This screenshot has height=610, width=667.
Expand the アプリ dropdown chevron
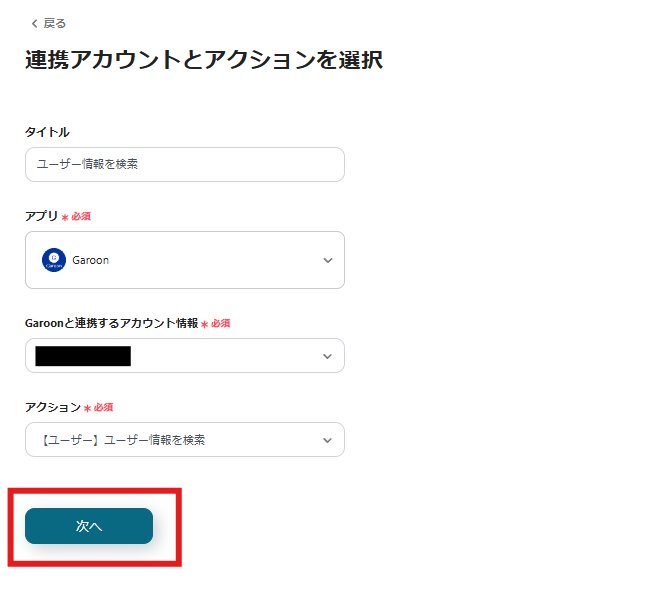click(327, 260)
